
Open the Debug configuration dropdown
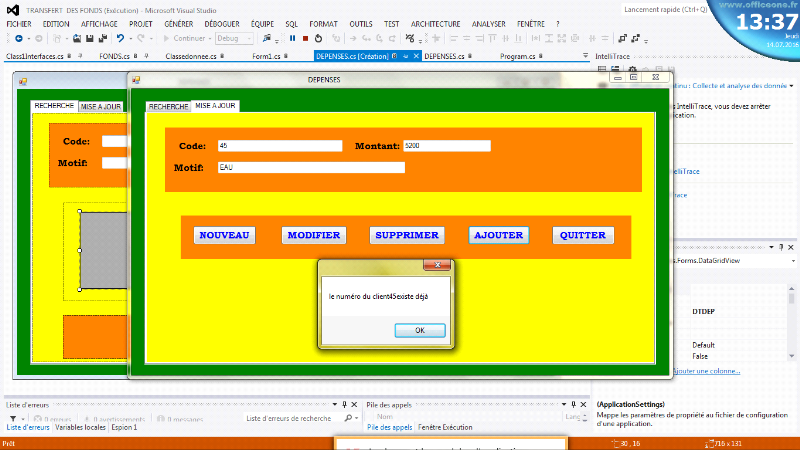click(236, 38)
